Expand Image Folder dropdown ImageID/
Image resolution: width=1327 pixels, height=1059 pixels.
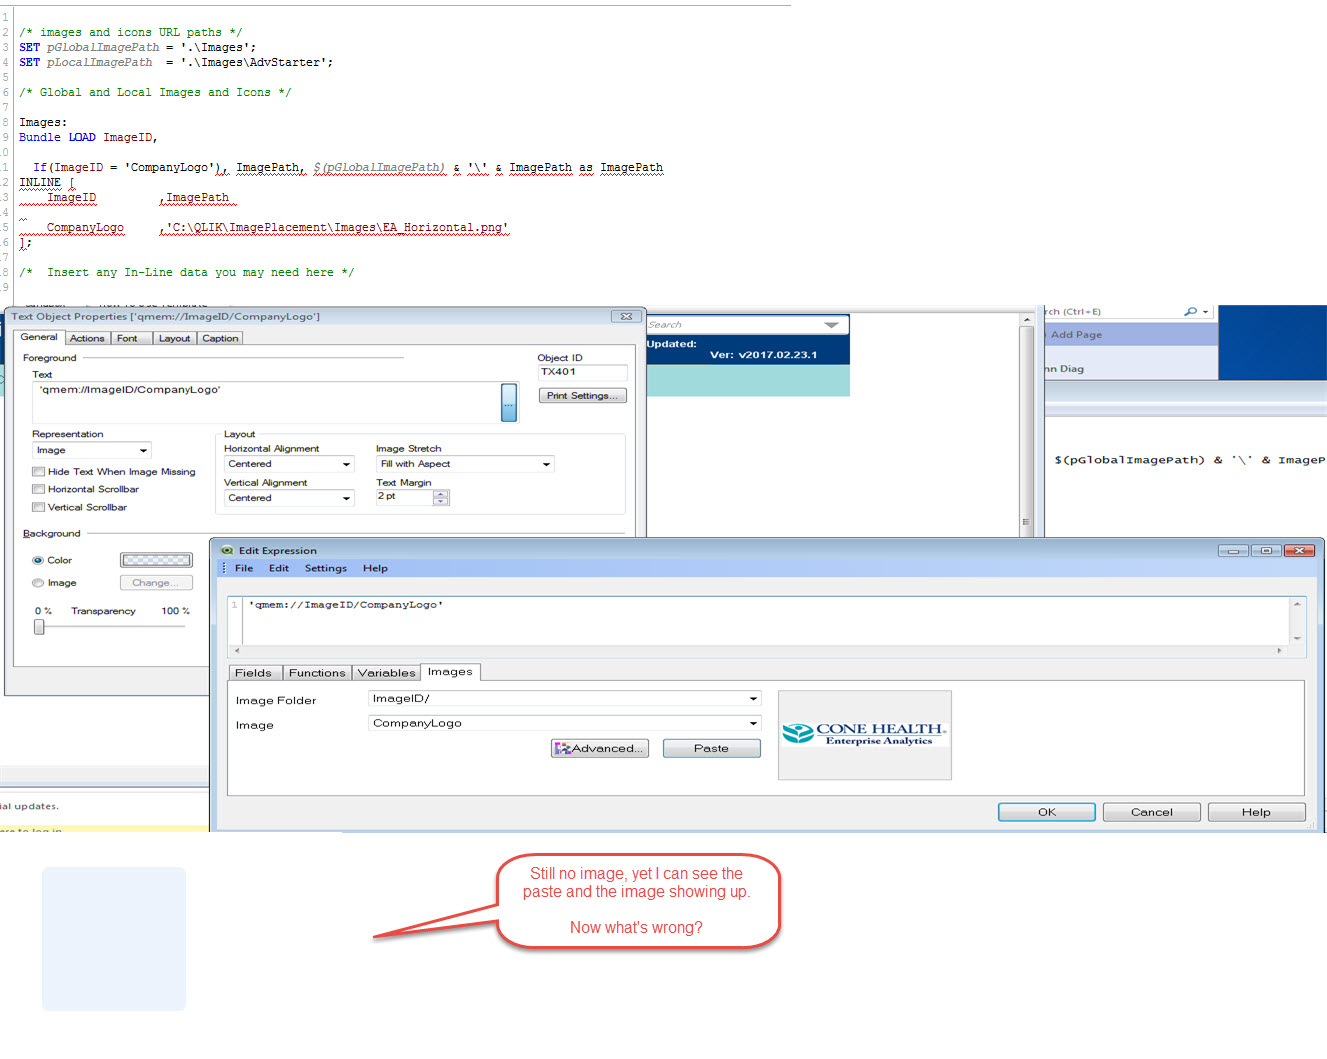point(565,698)
